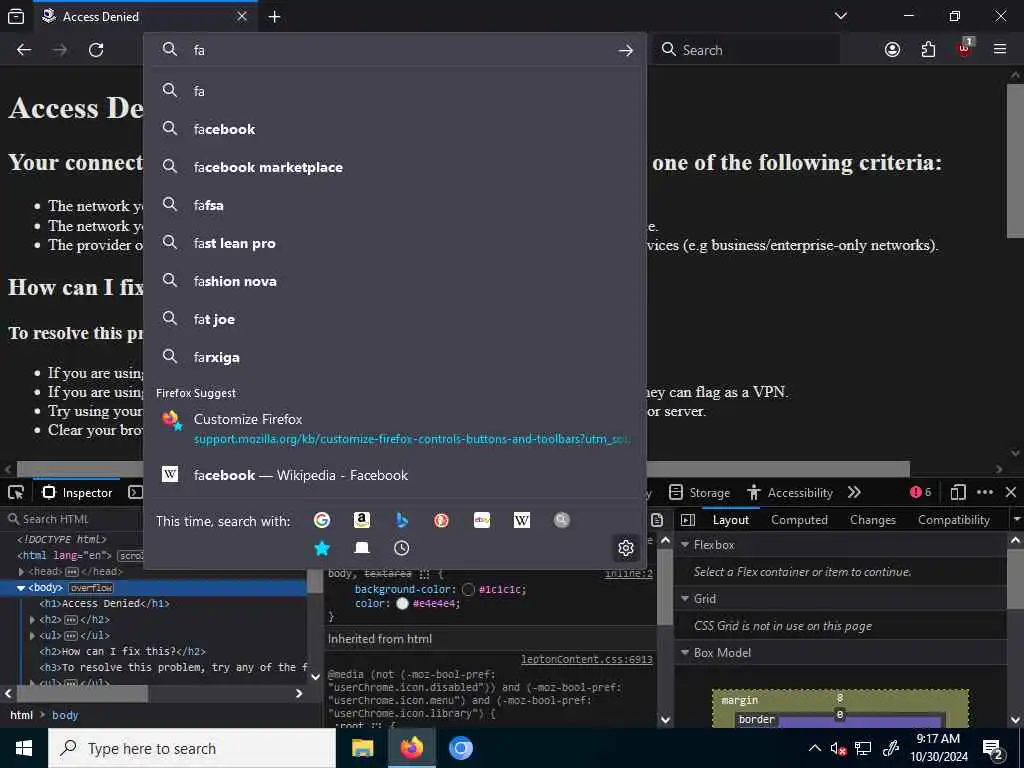Collapse the Flexbox section

(x=685, y=545)
